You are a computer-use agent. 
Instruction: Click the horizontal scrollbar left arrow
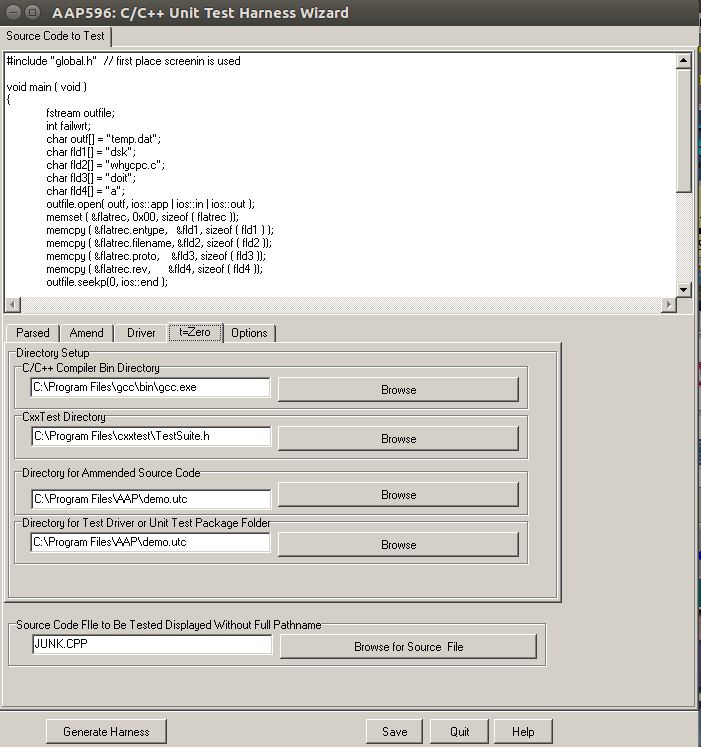13,305
